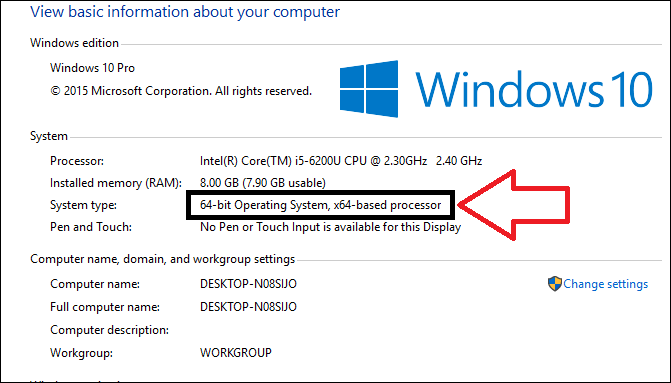671x383 pixels.
Task: Click the 8.00 GB installed memory value
Action: [x=263, y=183]
